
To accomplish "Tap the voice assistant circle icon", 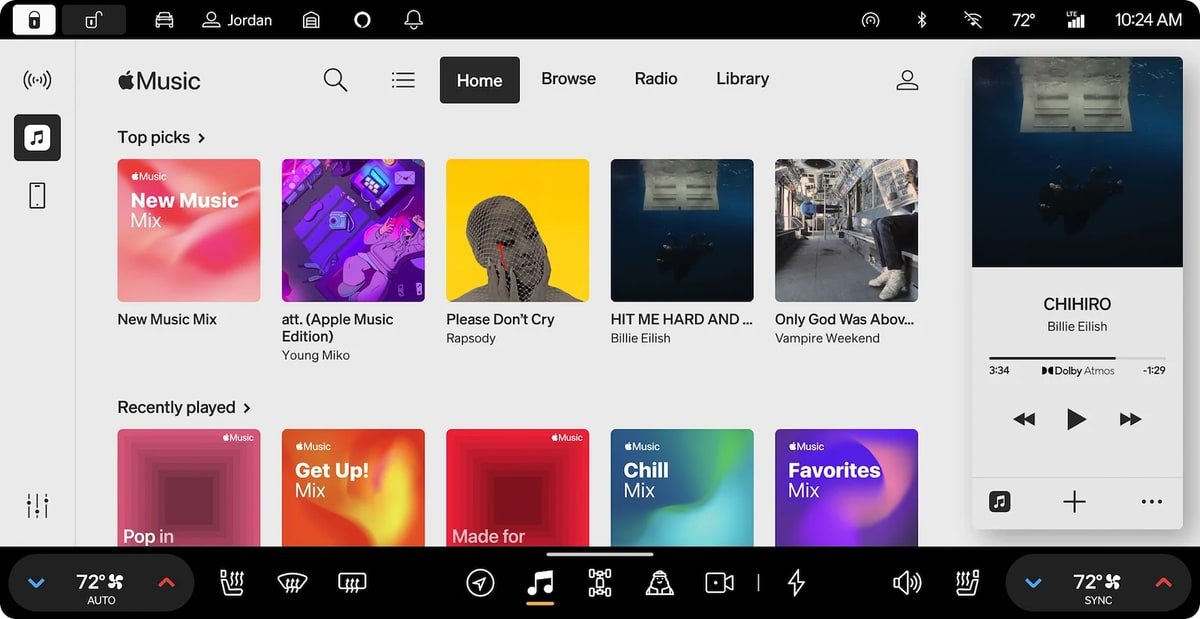I will tap(362, 19).
